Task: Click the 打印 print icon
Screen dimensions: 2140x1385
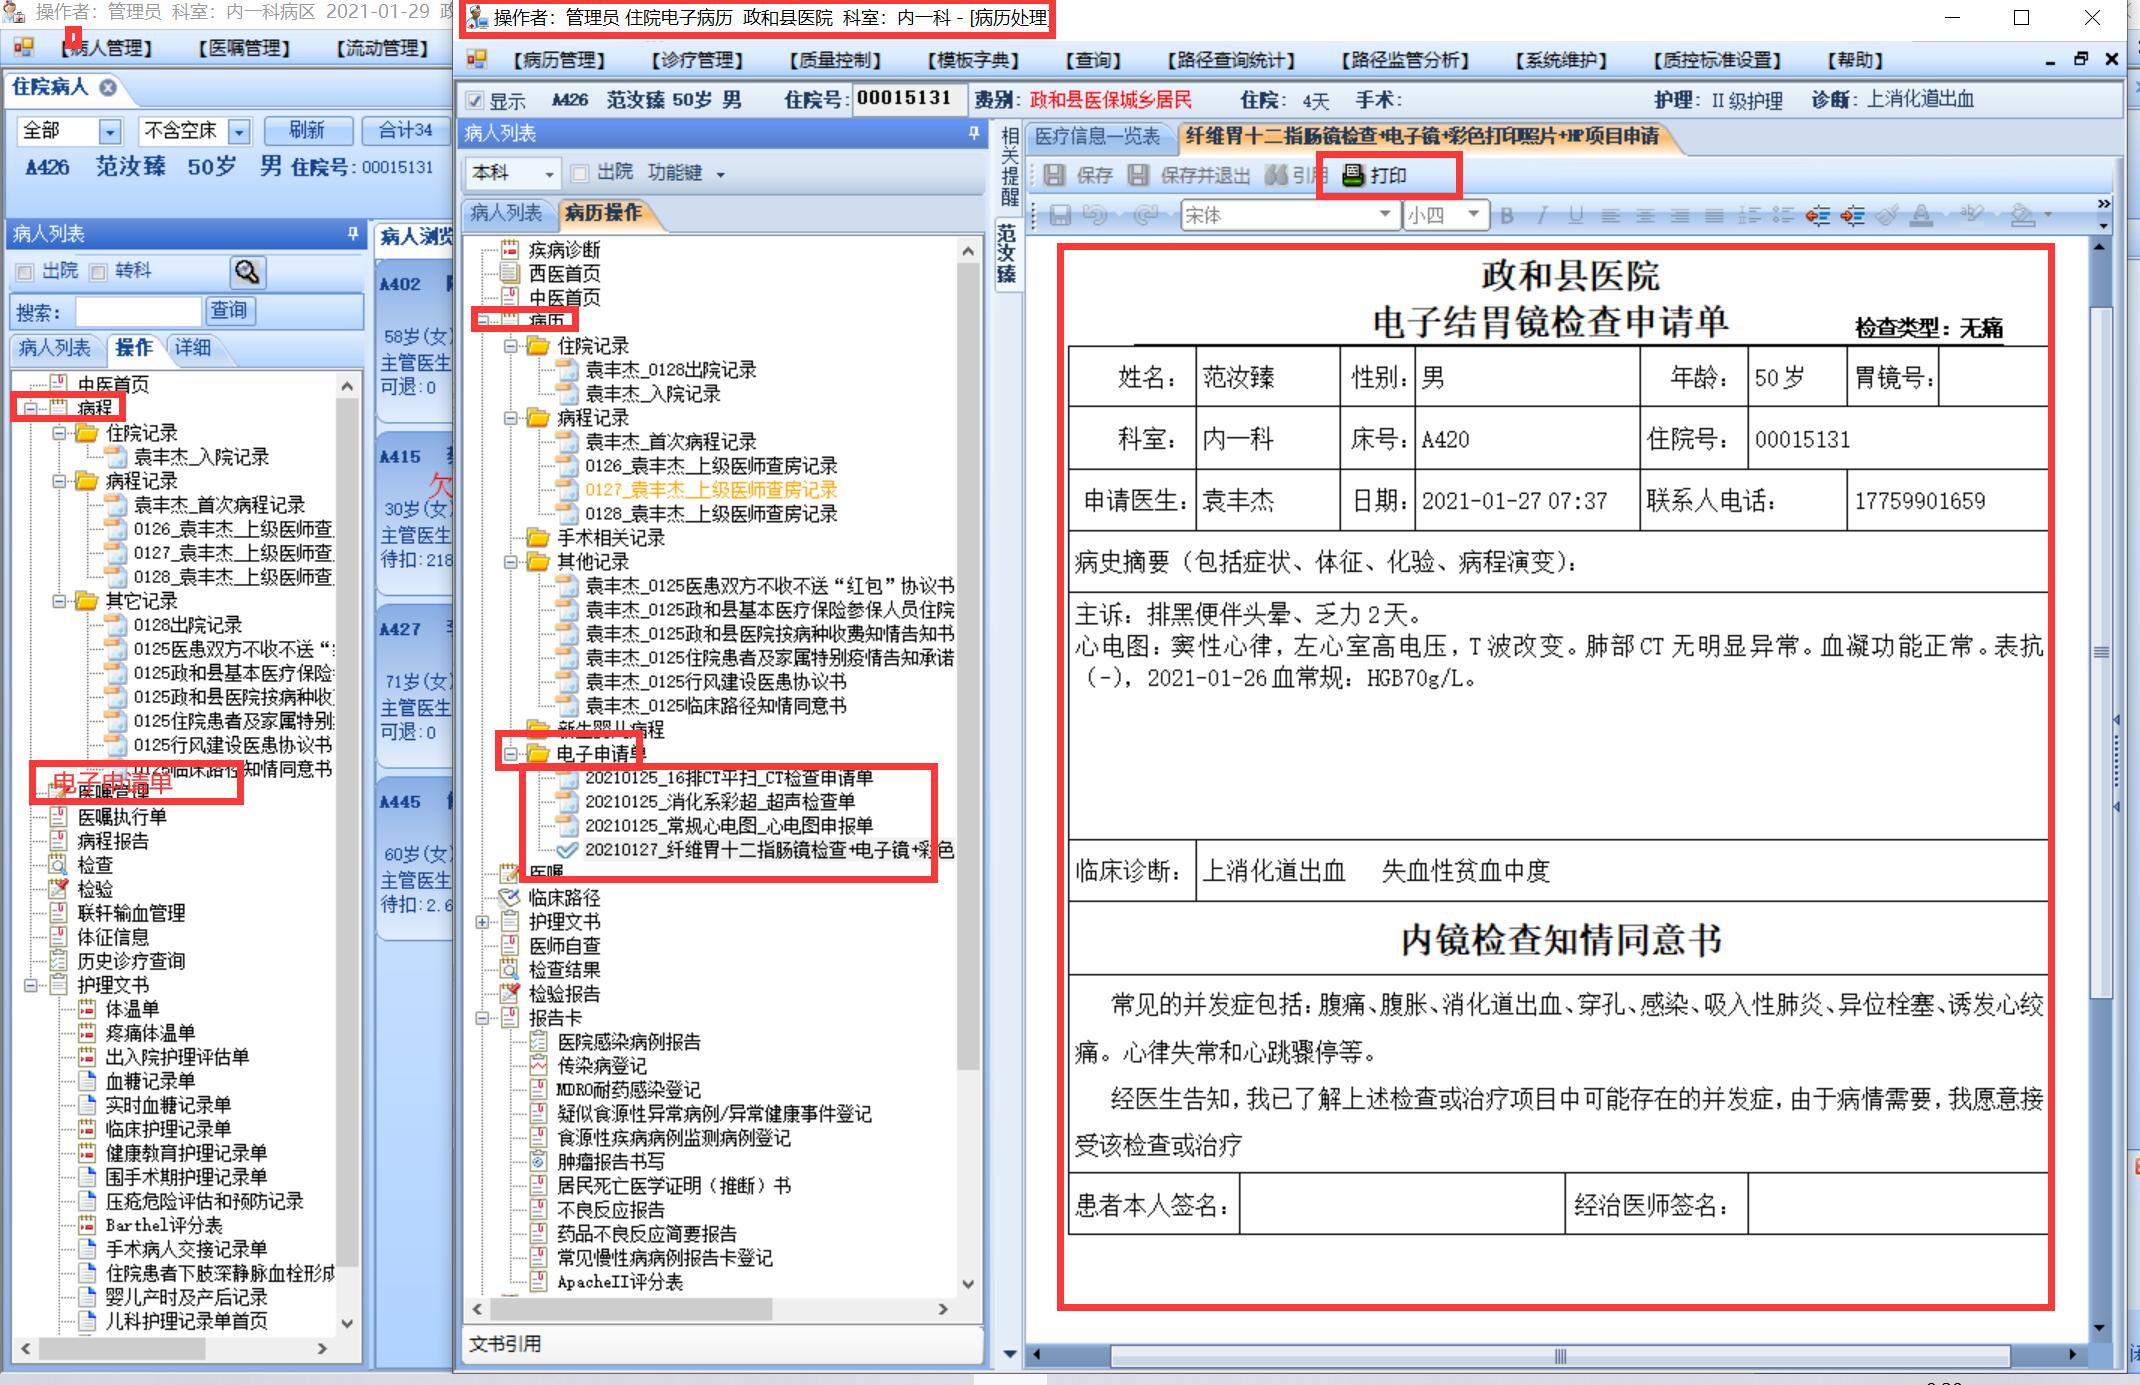Action: pyautogui.click(x=1352, y=175)
